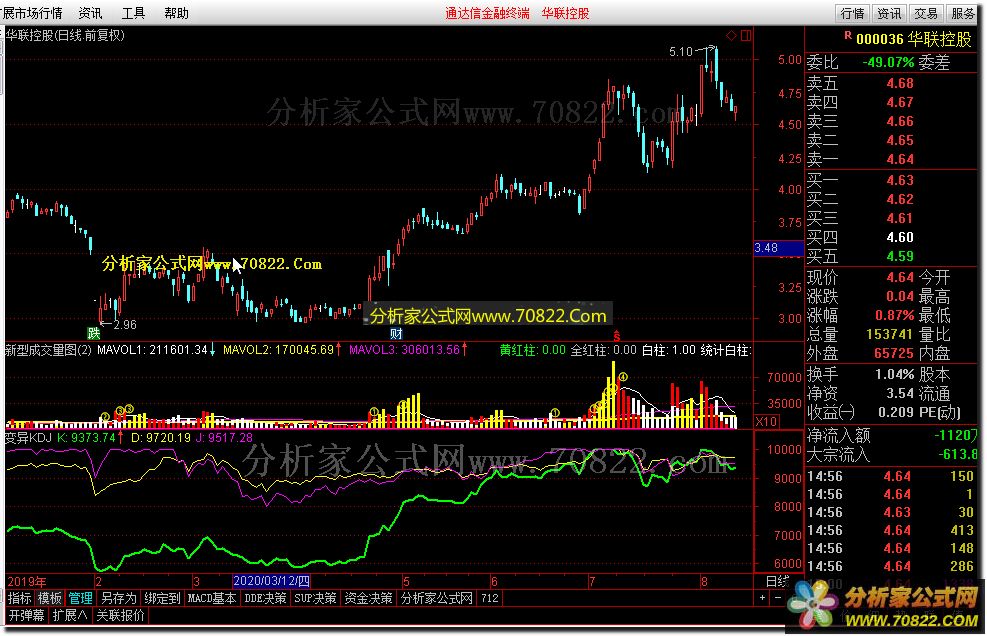987x636 pixels.
Task: Click the 变异KDJ indicator label
Action: [28, 437]
